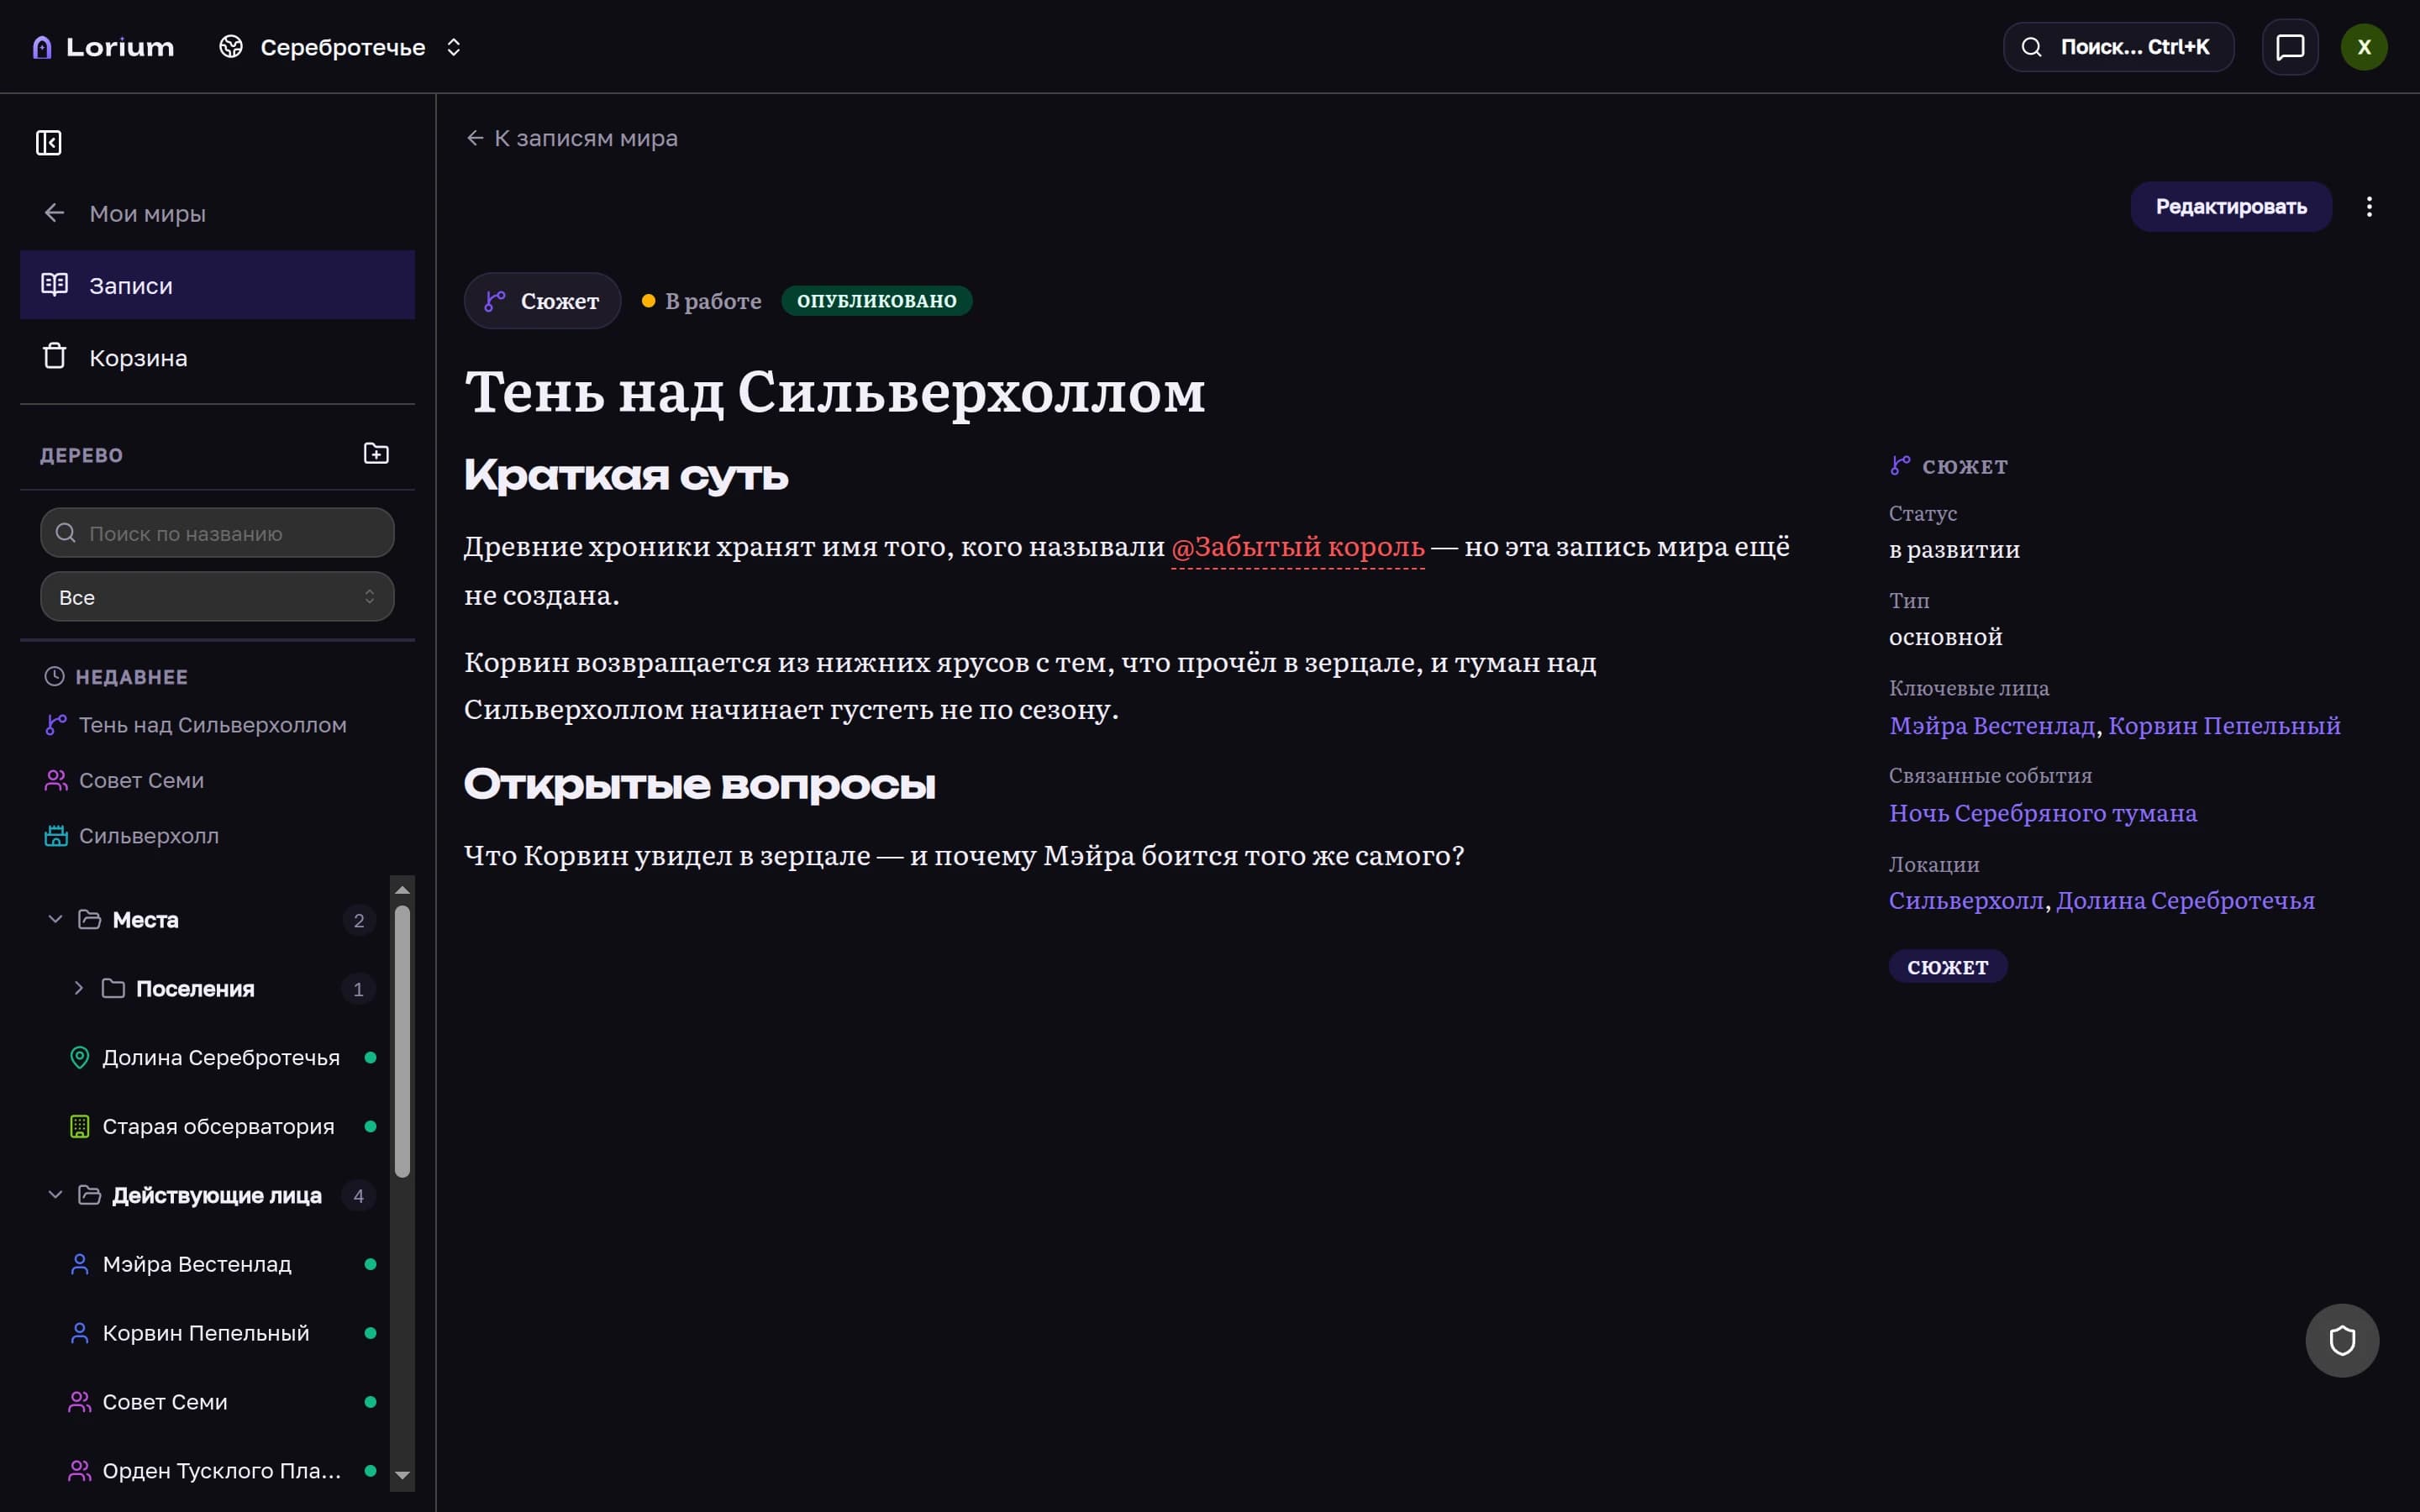The width and height of the screenshot is (2420, 1512).
Task: Open key person Корвин Пепельный link
Action: tap(2224, 726)
